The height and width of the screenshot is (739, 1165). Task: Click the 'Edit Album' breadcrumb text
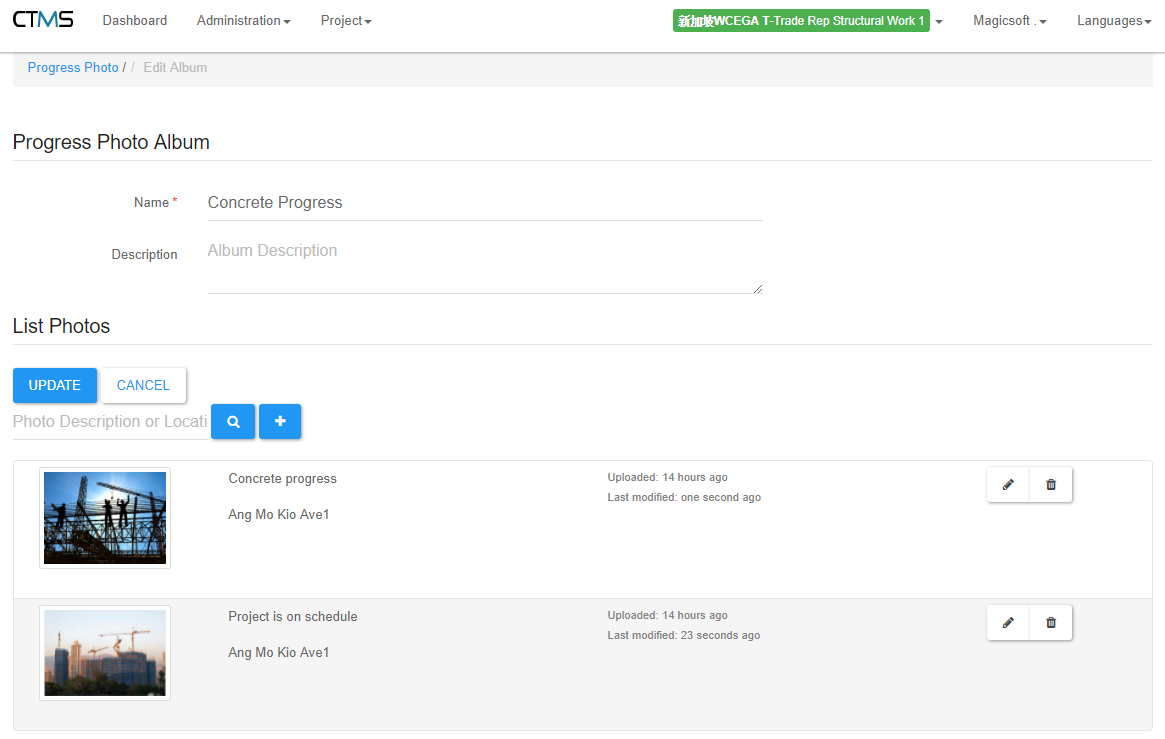(x=175, y=68)
